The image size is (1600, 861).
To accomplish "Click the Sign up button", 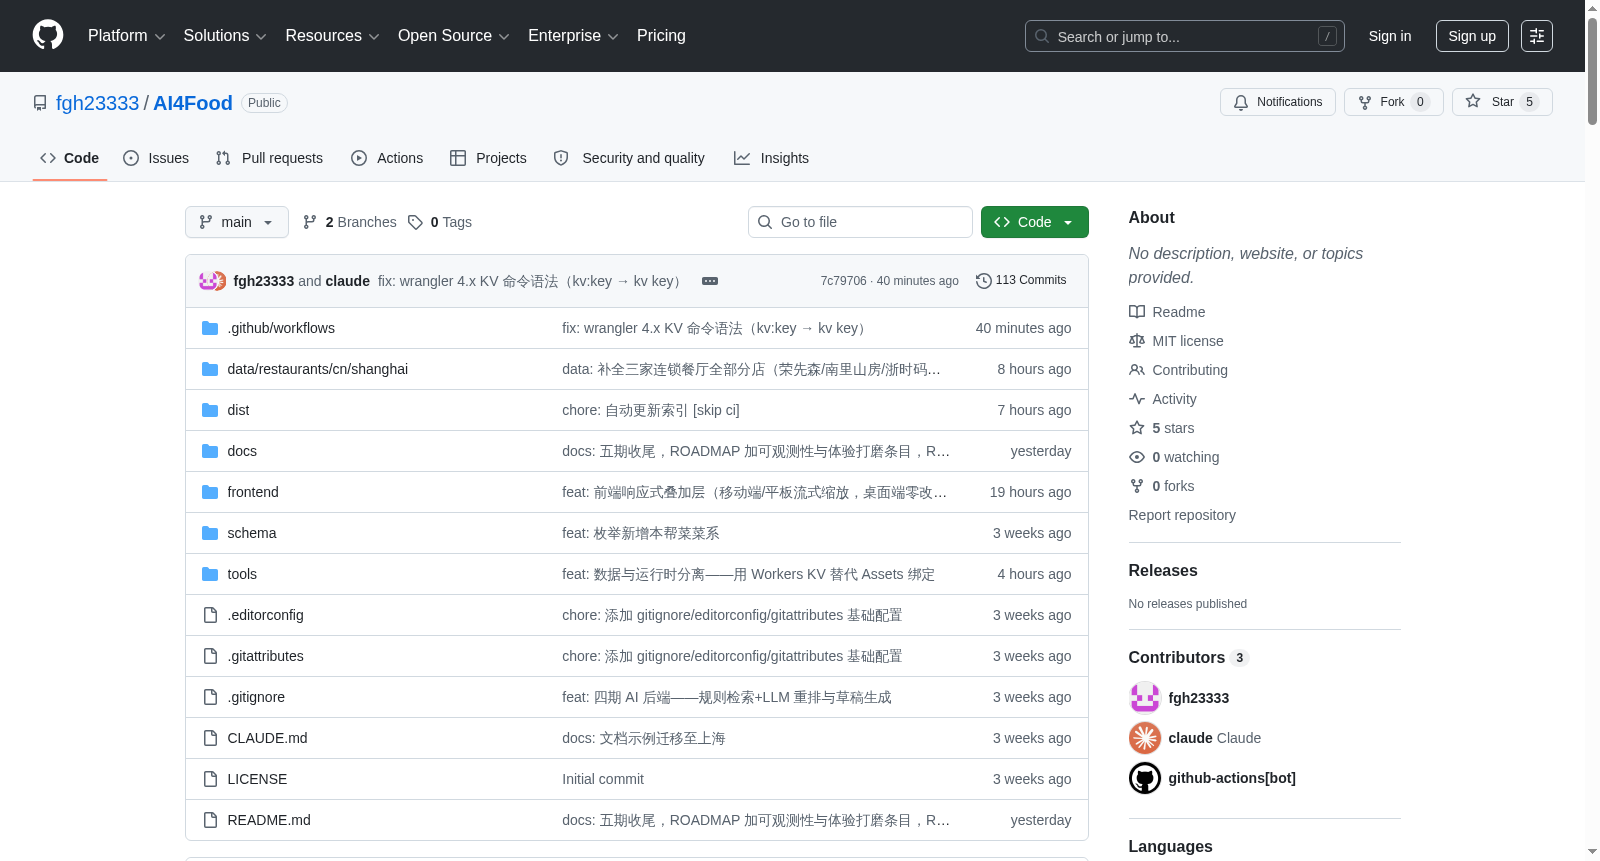I will click(x=1472, y=36).
